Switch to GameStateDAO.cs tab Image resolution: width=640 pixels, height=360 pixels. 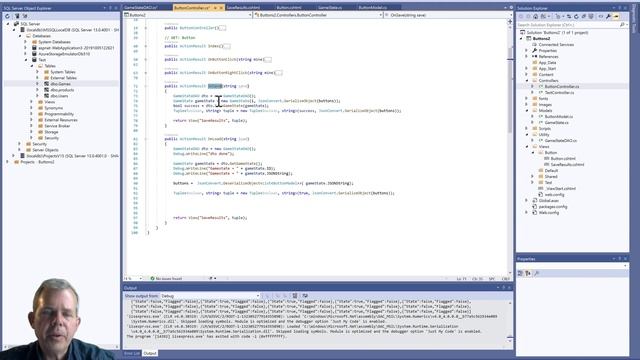click(141, 7)
